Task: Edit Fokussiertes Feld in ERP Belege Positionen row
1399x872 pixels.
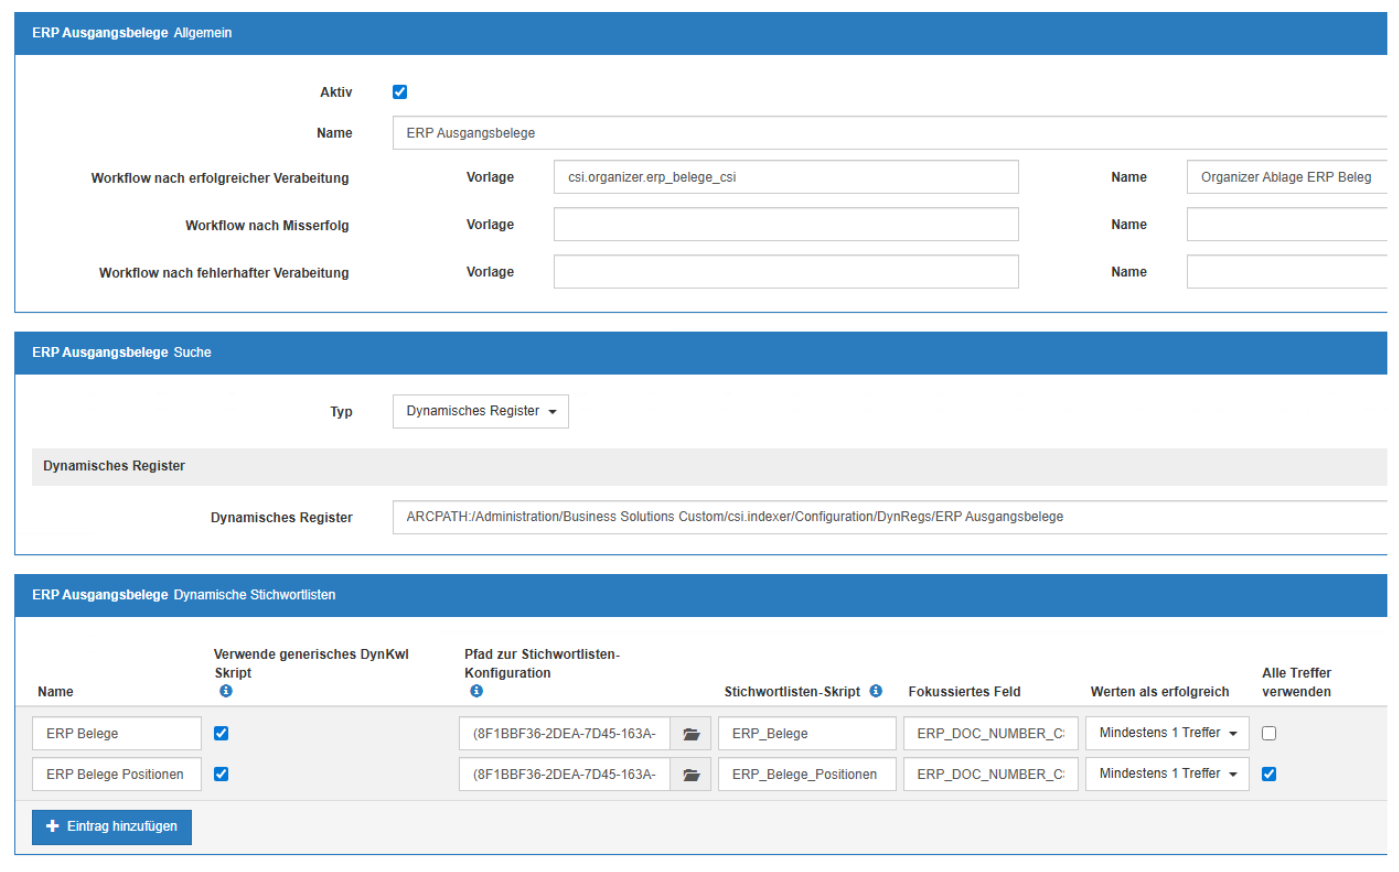Action: (991, 775)
